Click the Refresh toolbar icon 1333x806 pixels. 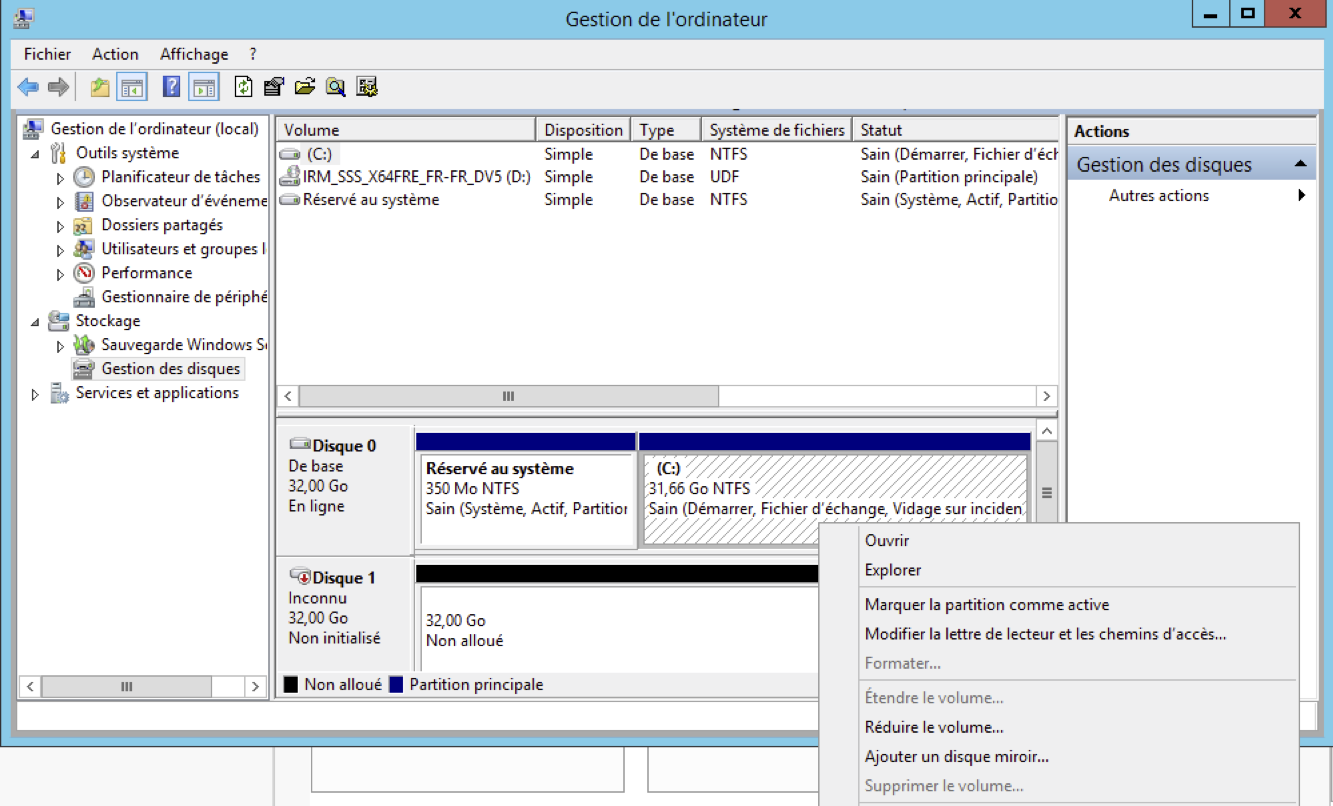point(243,87)
